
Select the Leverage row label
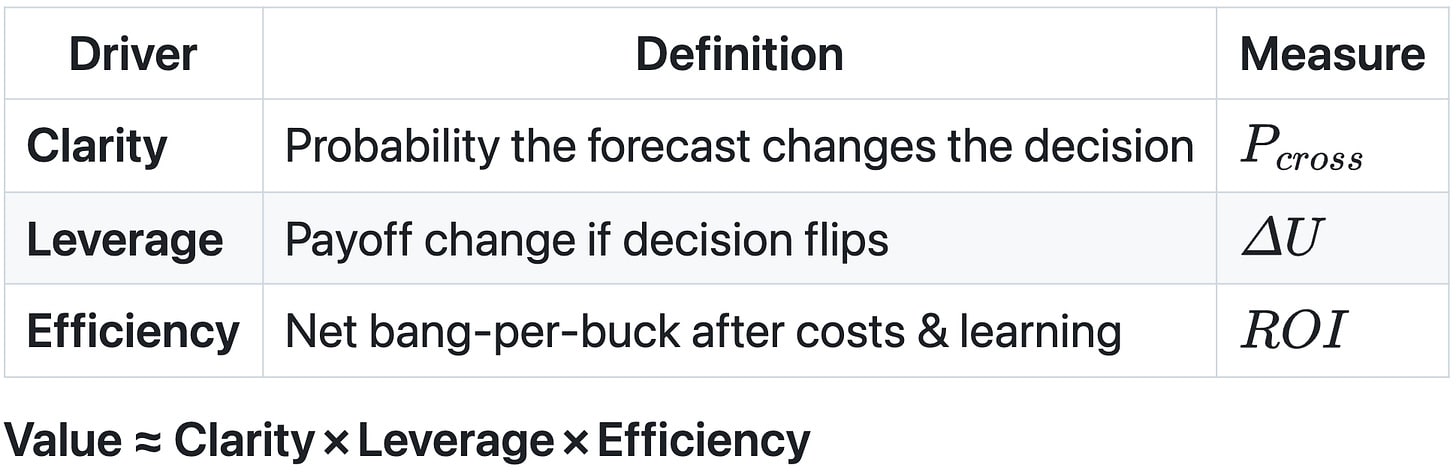pyautogui.click(x=125, y=240)
